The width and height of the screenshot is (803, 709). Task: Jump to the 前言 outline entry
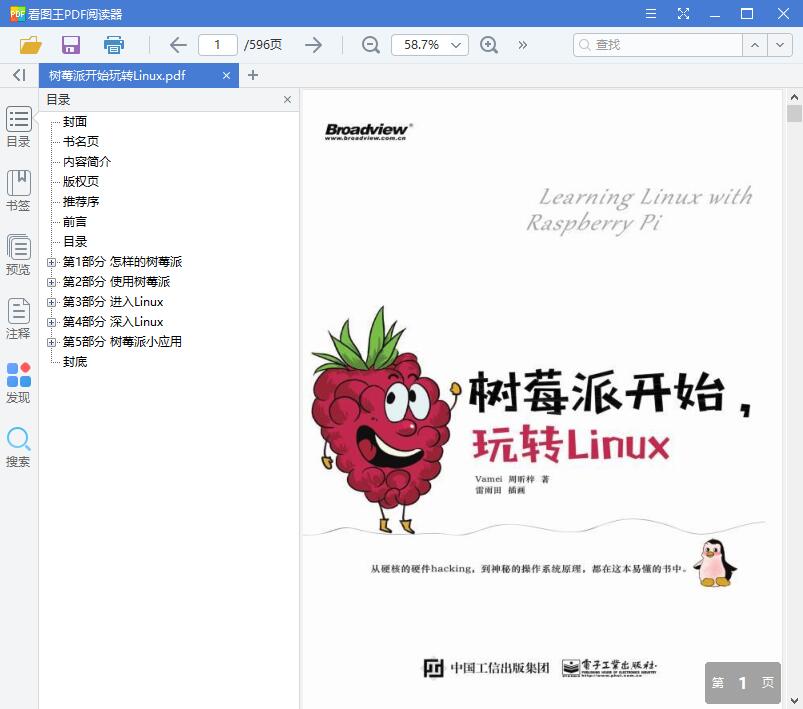pyautogui.click(x=75, y=221)
